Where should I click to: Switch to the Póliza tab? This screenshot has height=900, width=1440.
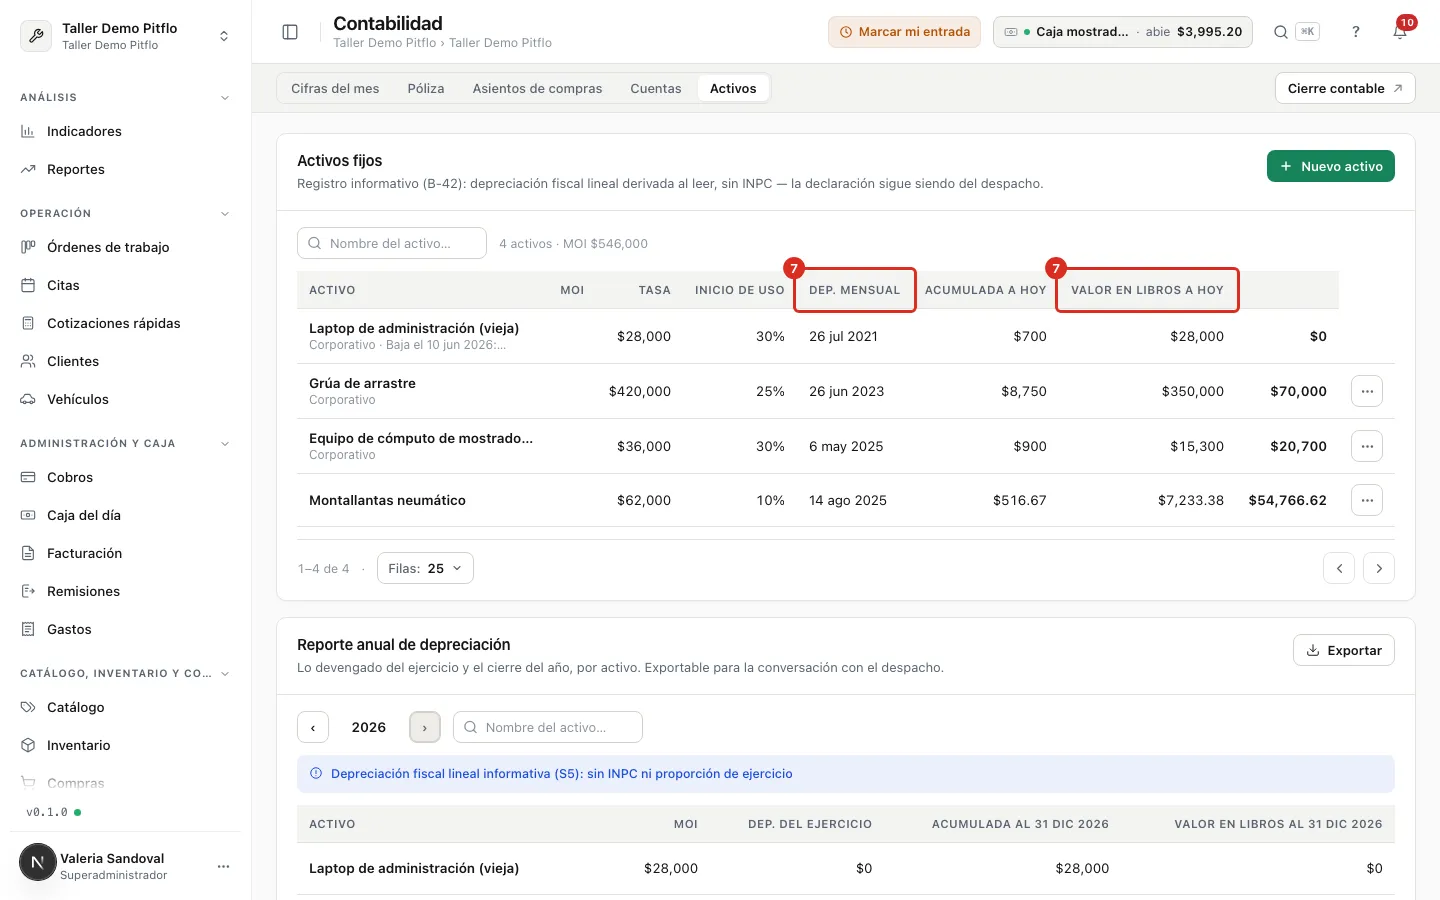coord(426,88)
